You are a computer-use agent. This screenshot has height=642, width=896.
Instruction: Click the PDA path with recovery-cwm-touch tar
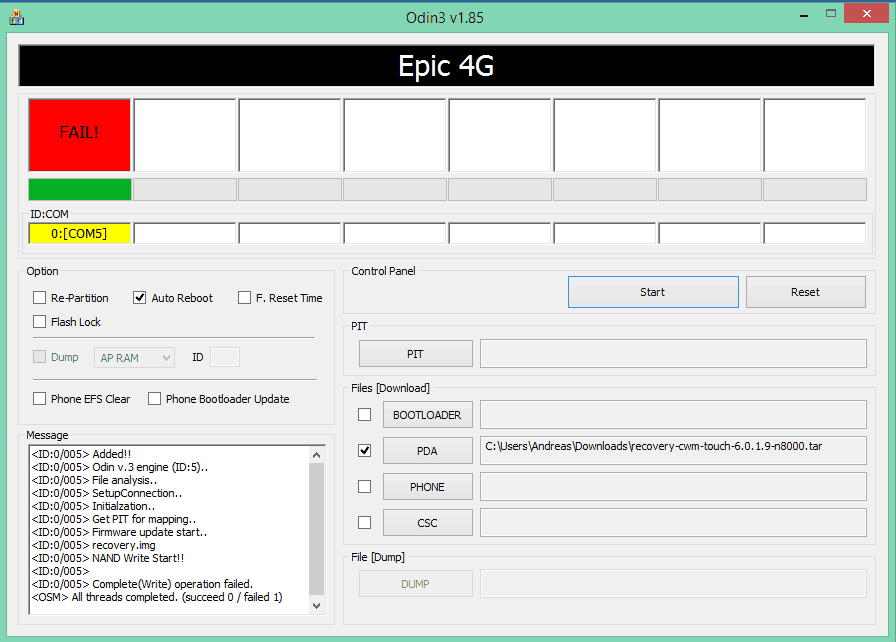[x=673, y=451]
